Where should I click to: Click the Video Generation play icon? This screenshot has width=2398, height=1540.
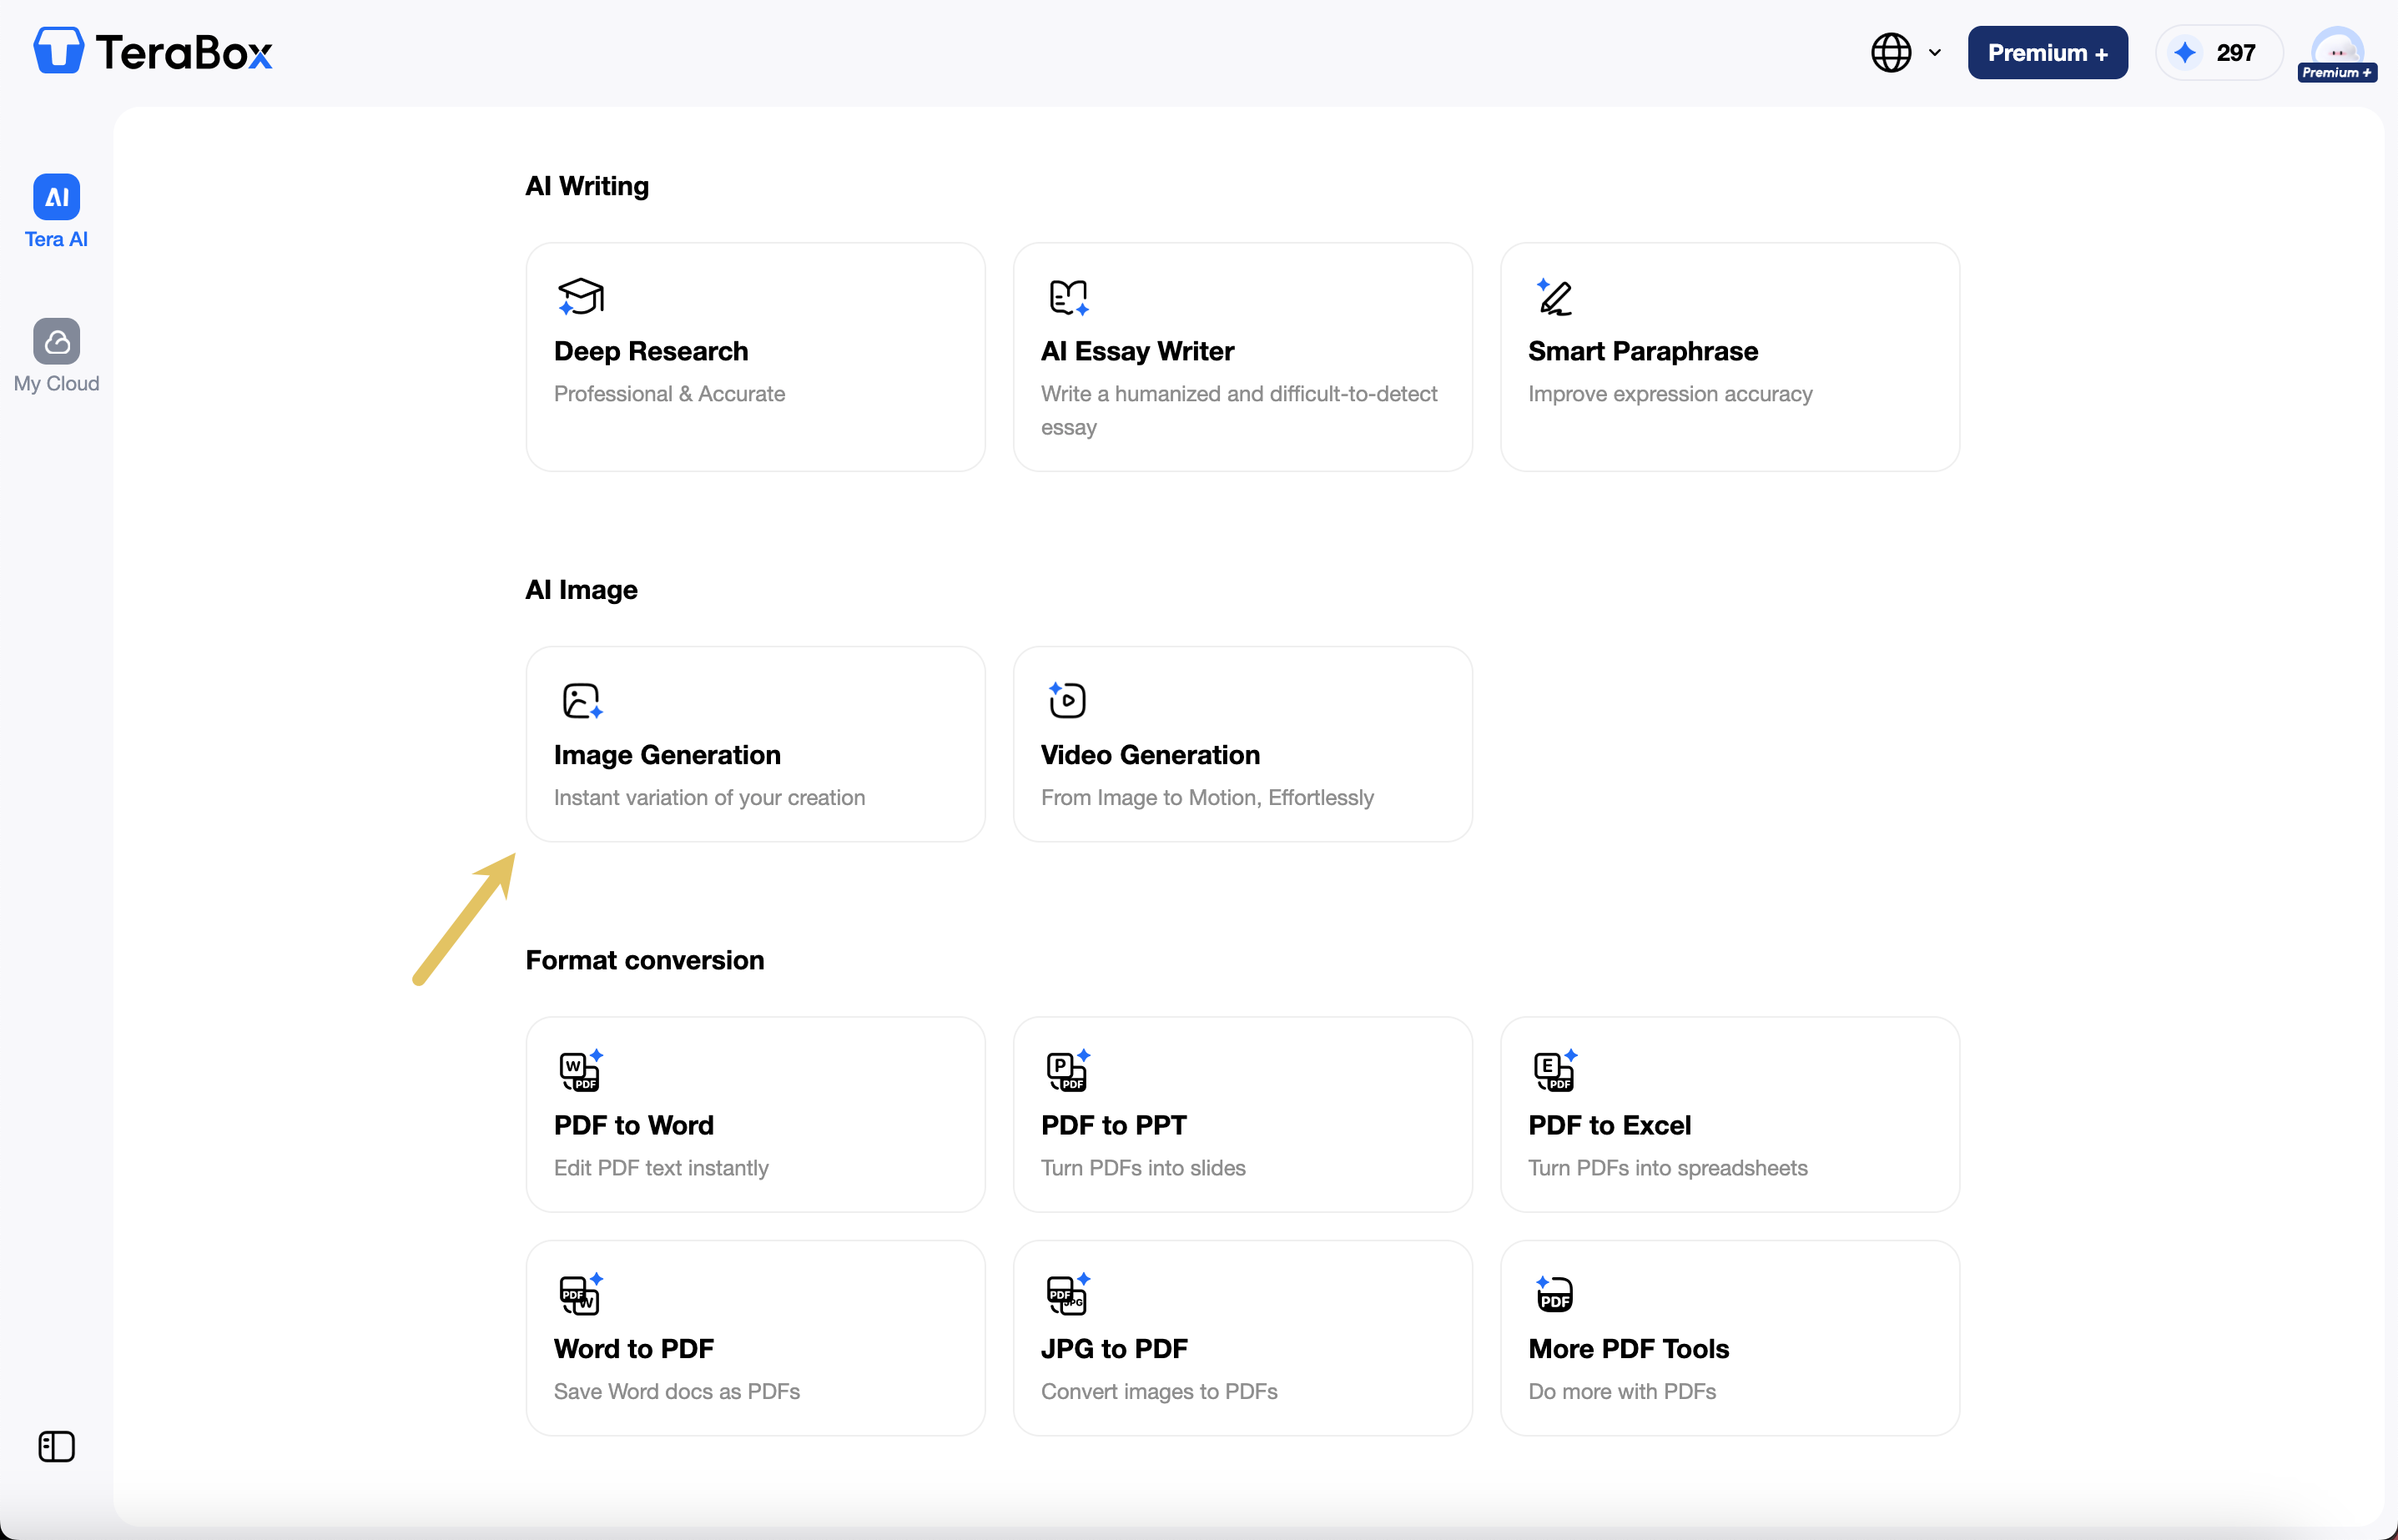pyautogui.click(x=1067, y=700)
